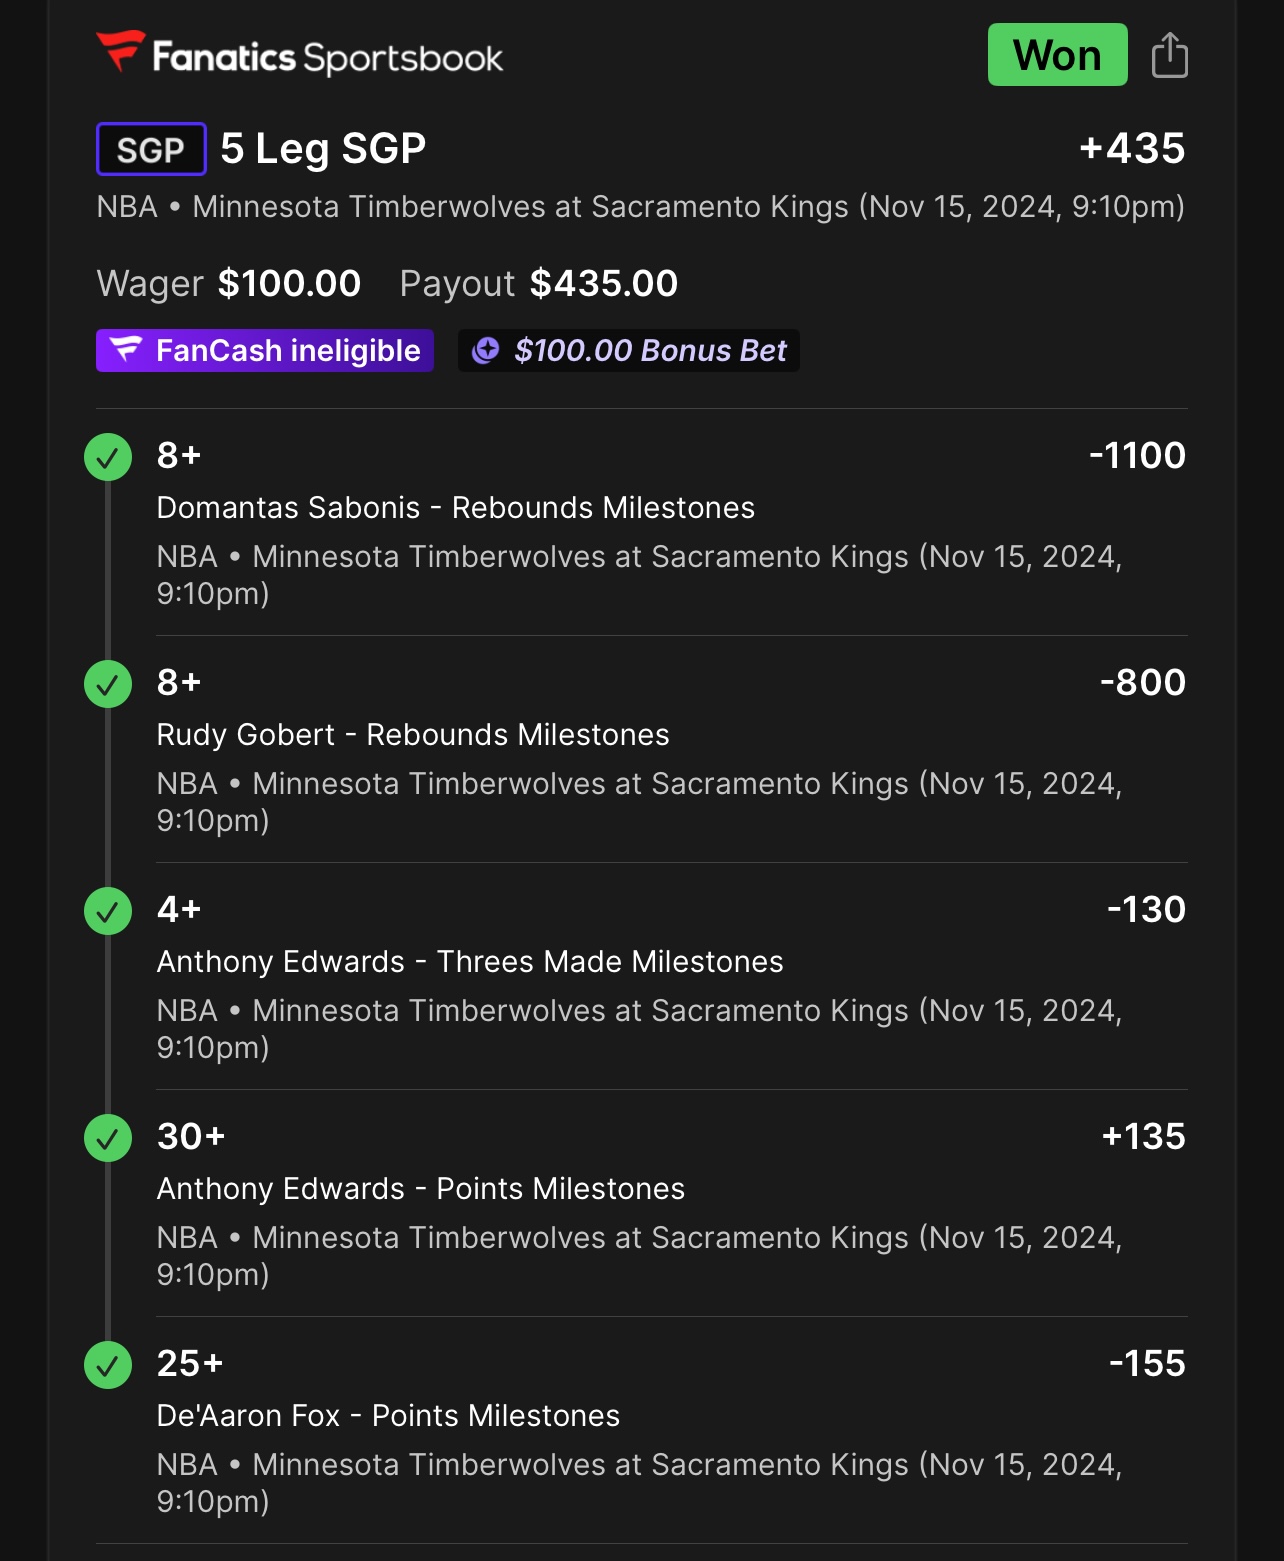Image resolution: width=1284 pixels, height=1561 pixels.
Task: Tap green checkmark beside De'Aaron Fox leg
Action: pyautogui.click(x=108, y=1365)
